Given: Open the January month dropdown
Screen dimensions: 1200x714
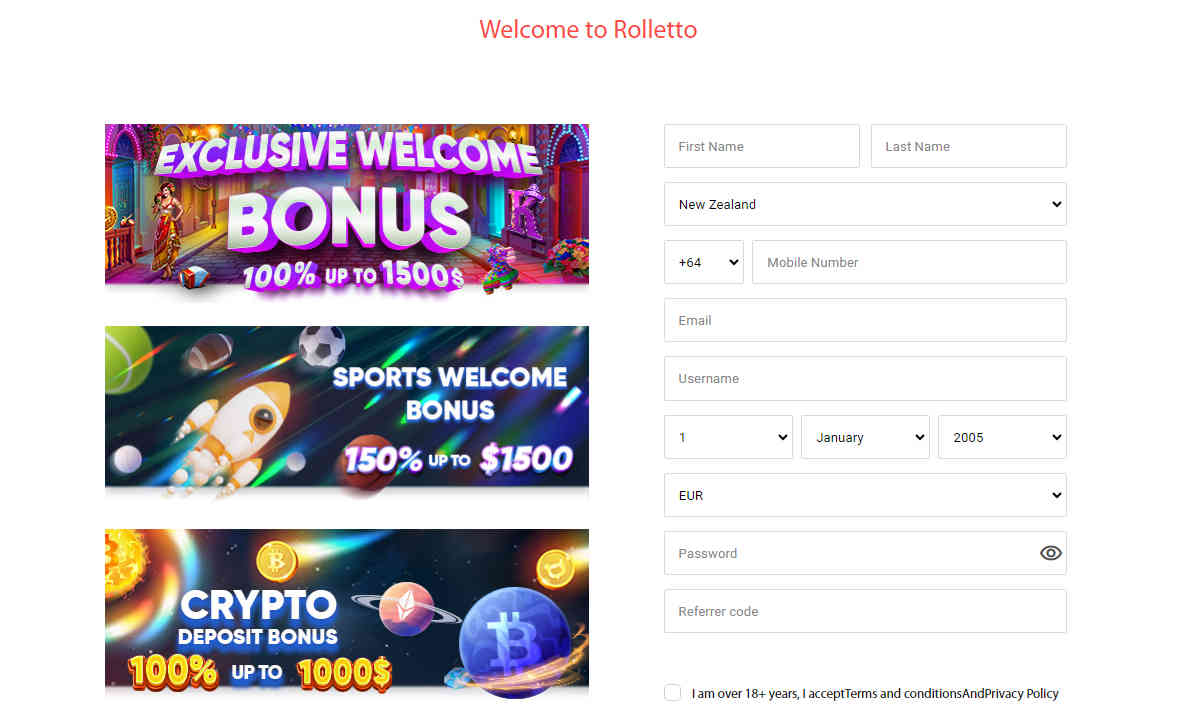Looking at the screenshot, I should tap(865, 437).
